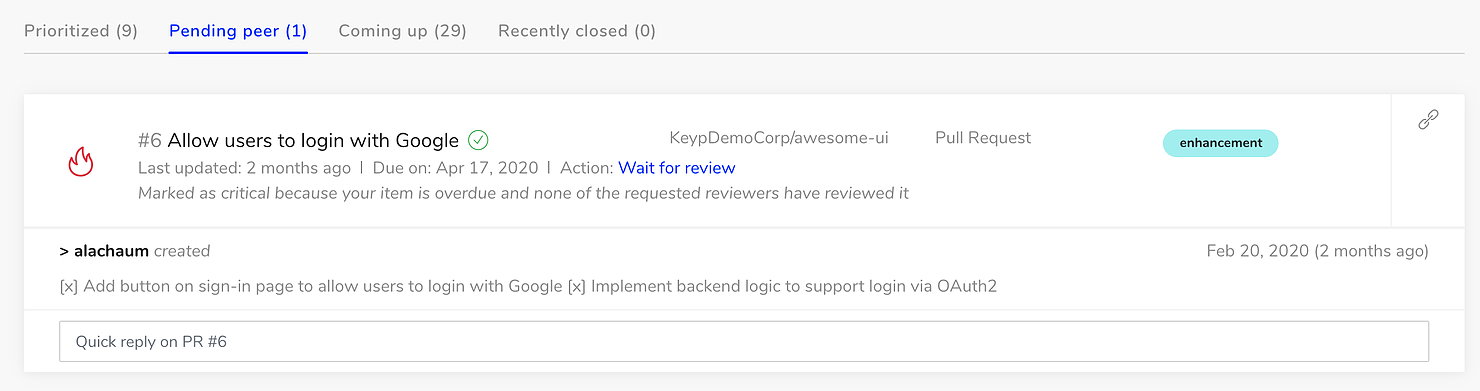Open PR title Allow users to login with Google
The width and height of the screenshot is (1480, 391).
(x=313, y=141)
